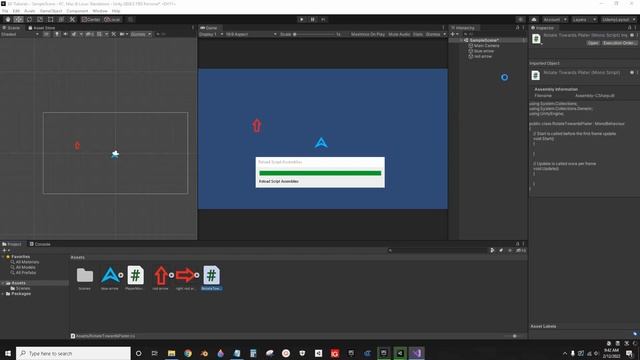
Task: Select SampleScene in Hierarchy
Action: tap(484, 40)
